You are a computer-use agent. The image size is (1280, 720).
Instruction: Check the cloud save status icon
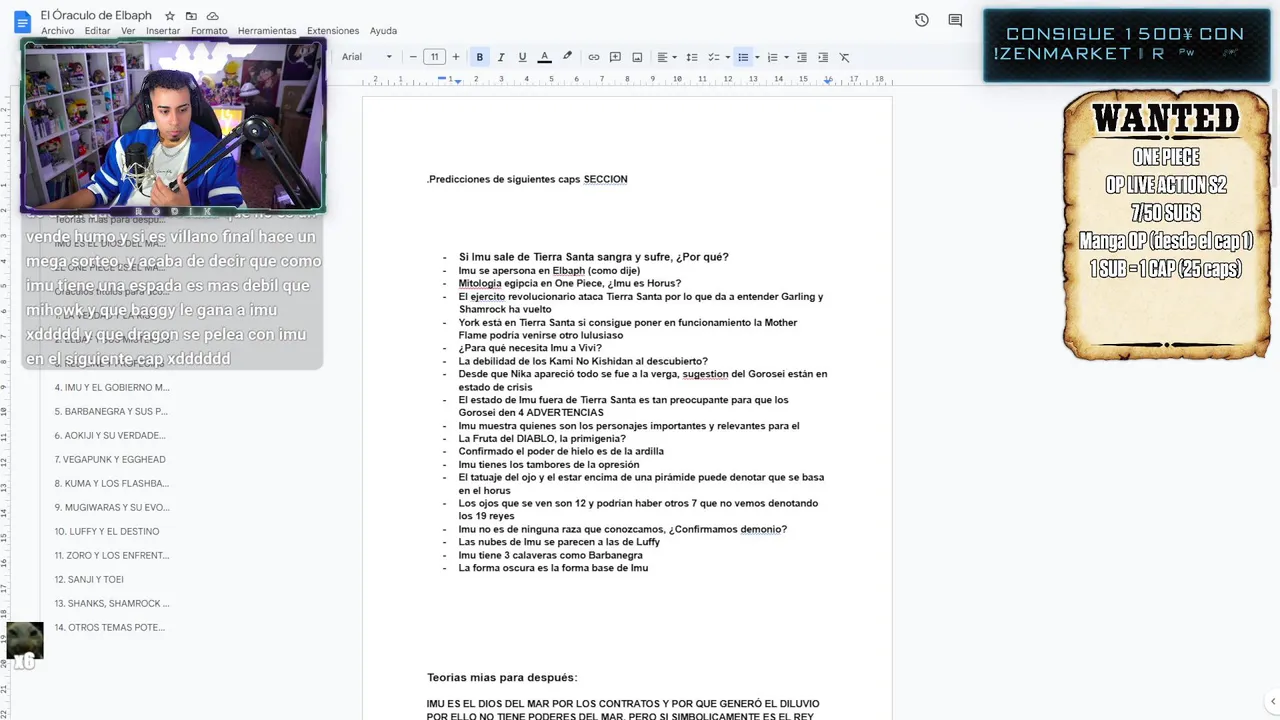coord(213,16)
